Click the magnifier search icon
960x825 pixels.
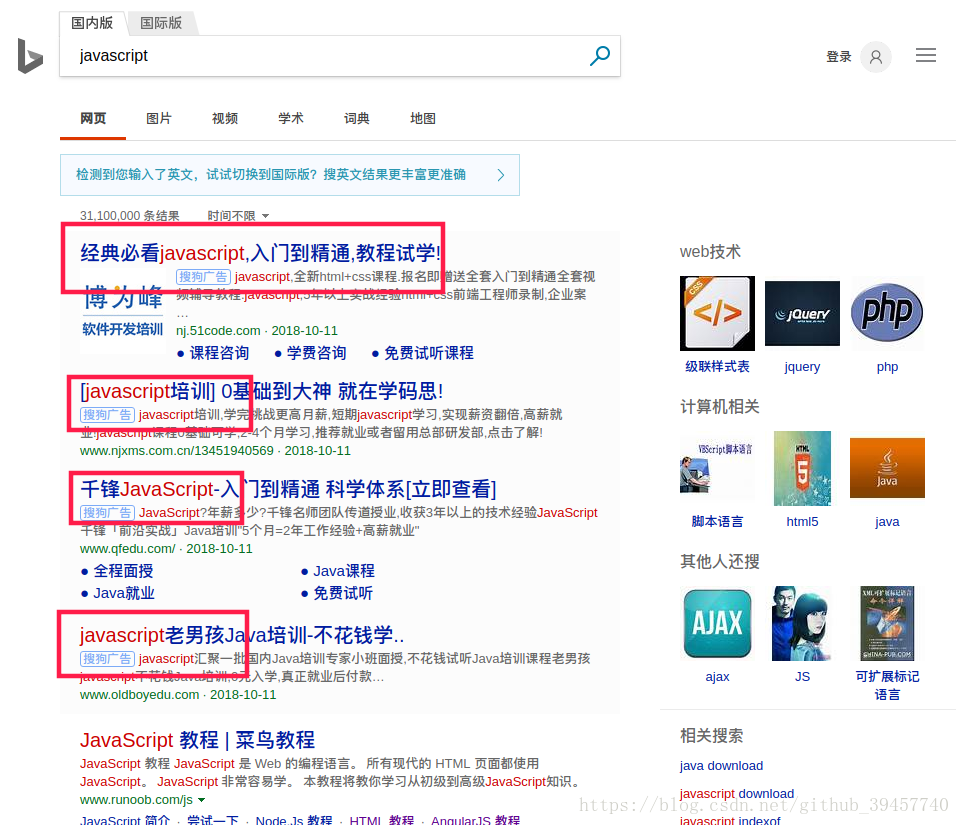(599, 56)
